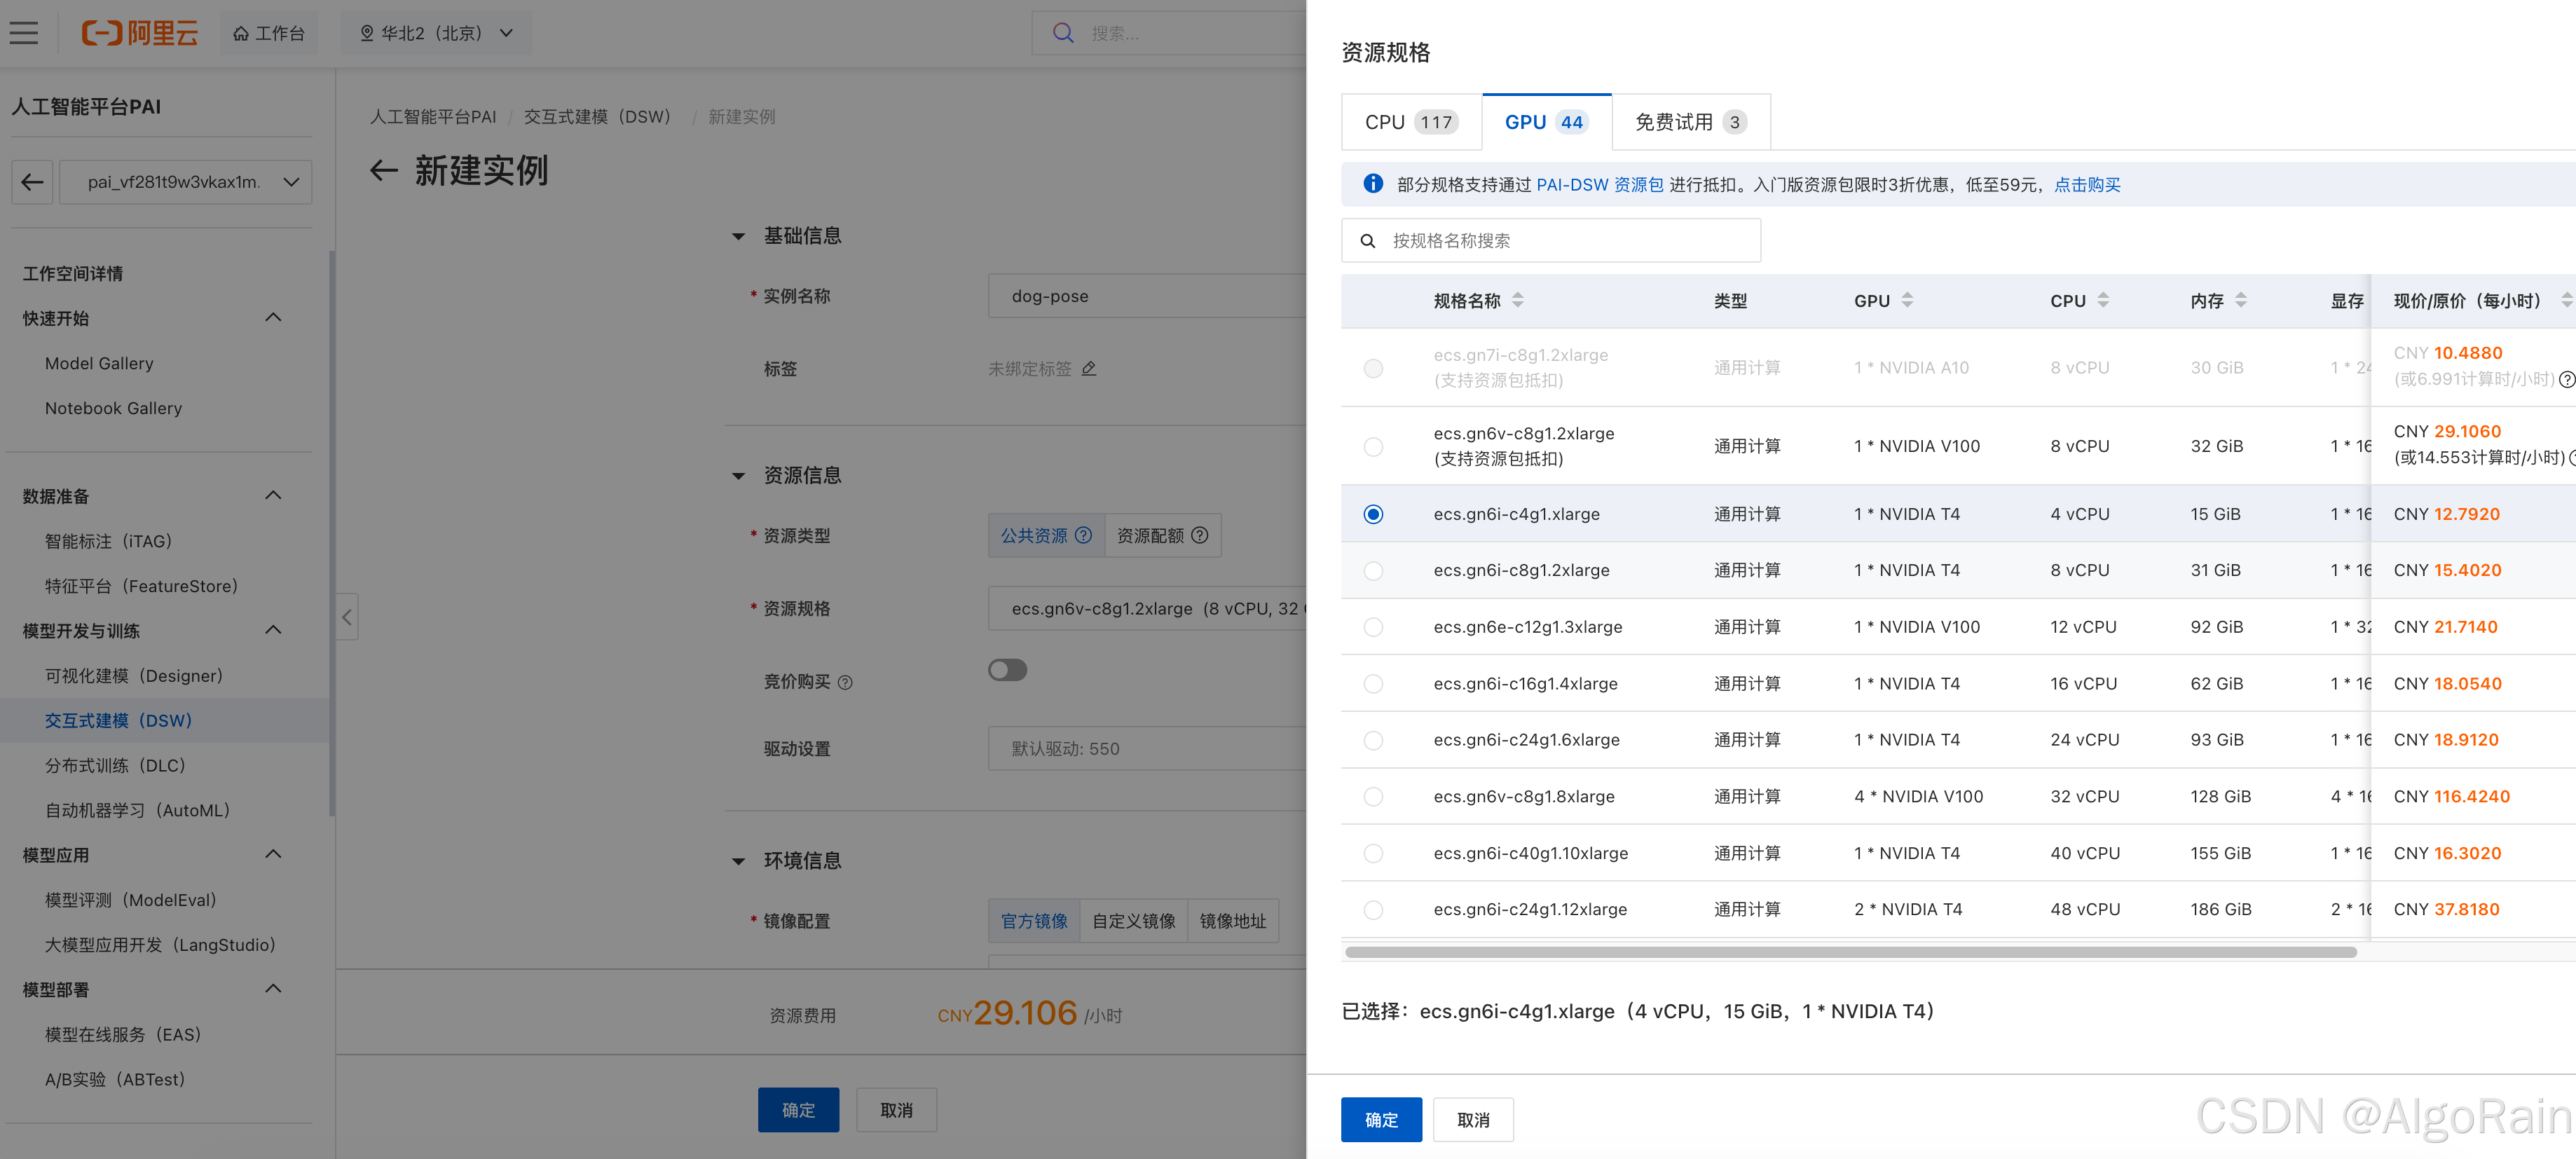The image size is (2576, 1159).
Task: Switch to the 免费试用 tab
Action: [1690, 122]
